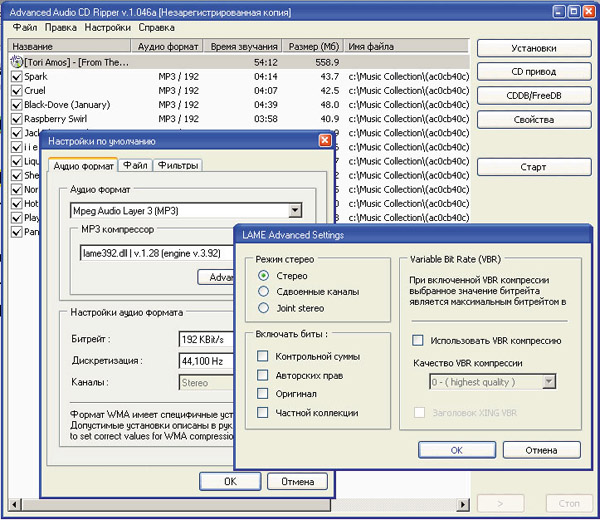Open the Настройки menu
Screen dimensions: 600x520
[108, 28]
